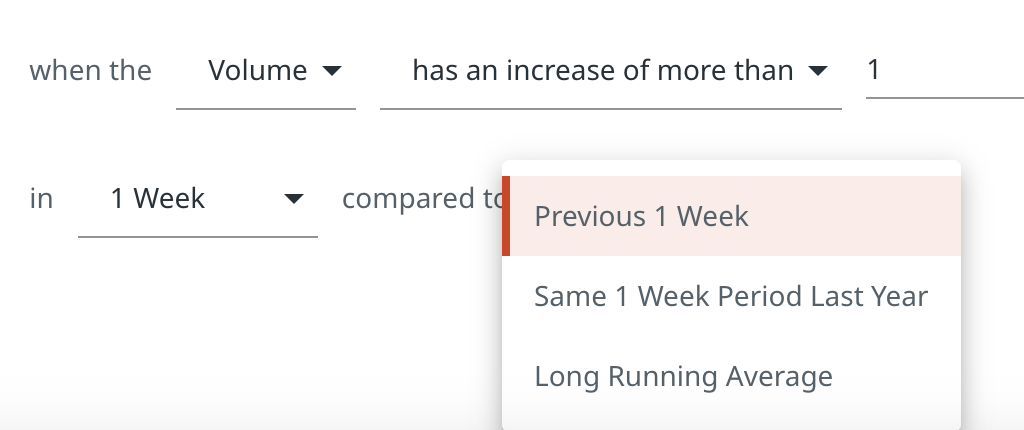Click the underline of the threshold number field
This screenshot has width=1024, height=430.
[x=944, y=98]
